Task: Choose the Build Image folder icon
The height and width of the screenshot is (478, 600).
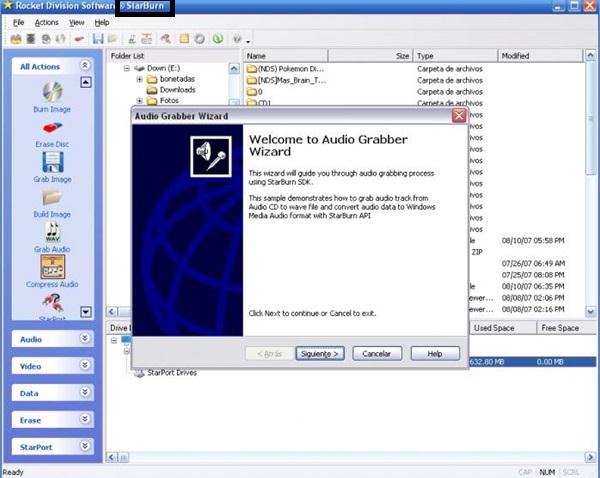Action: tap(52, 197)
